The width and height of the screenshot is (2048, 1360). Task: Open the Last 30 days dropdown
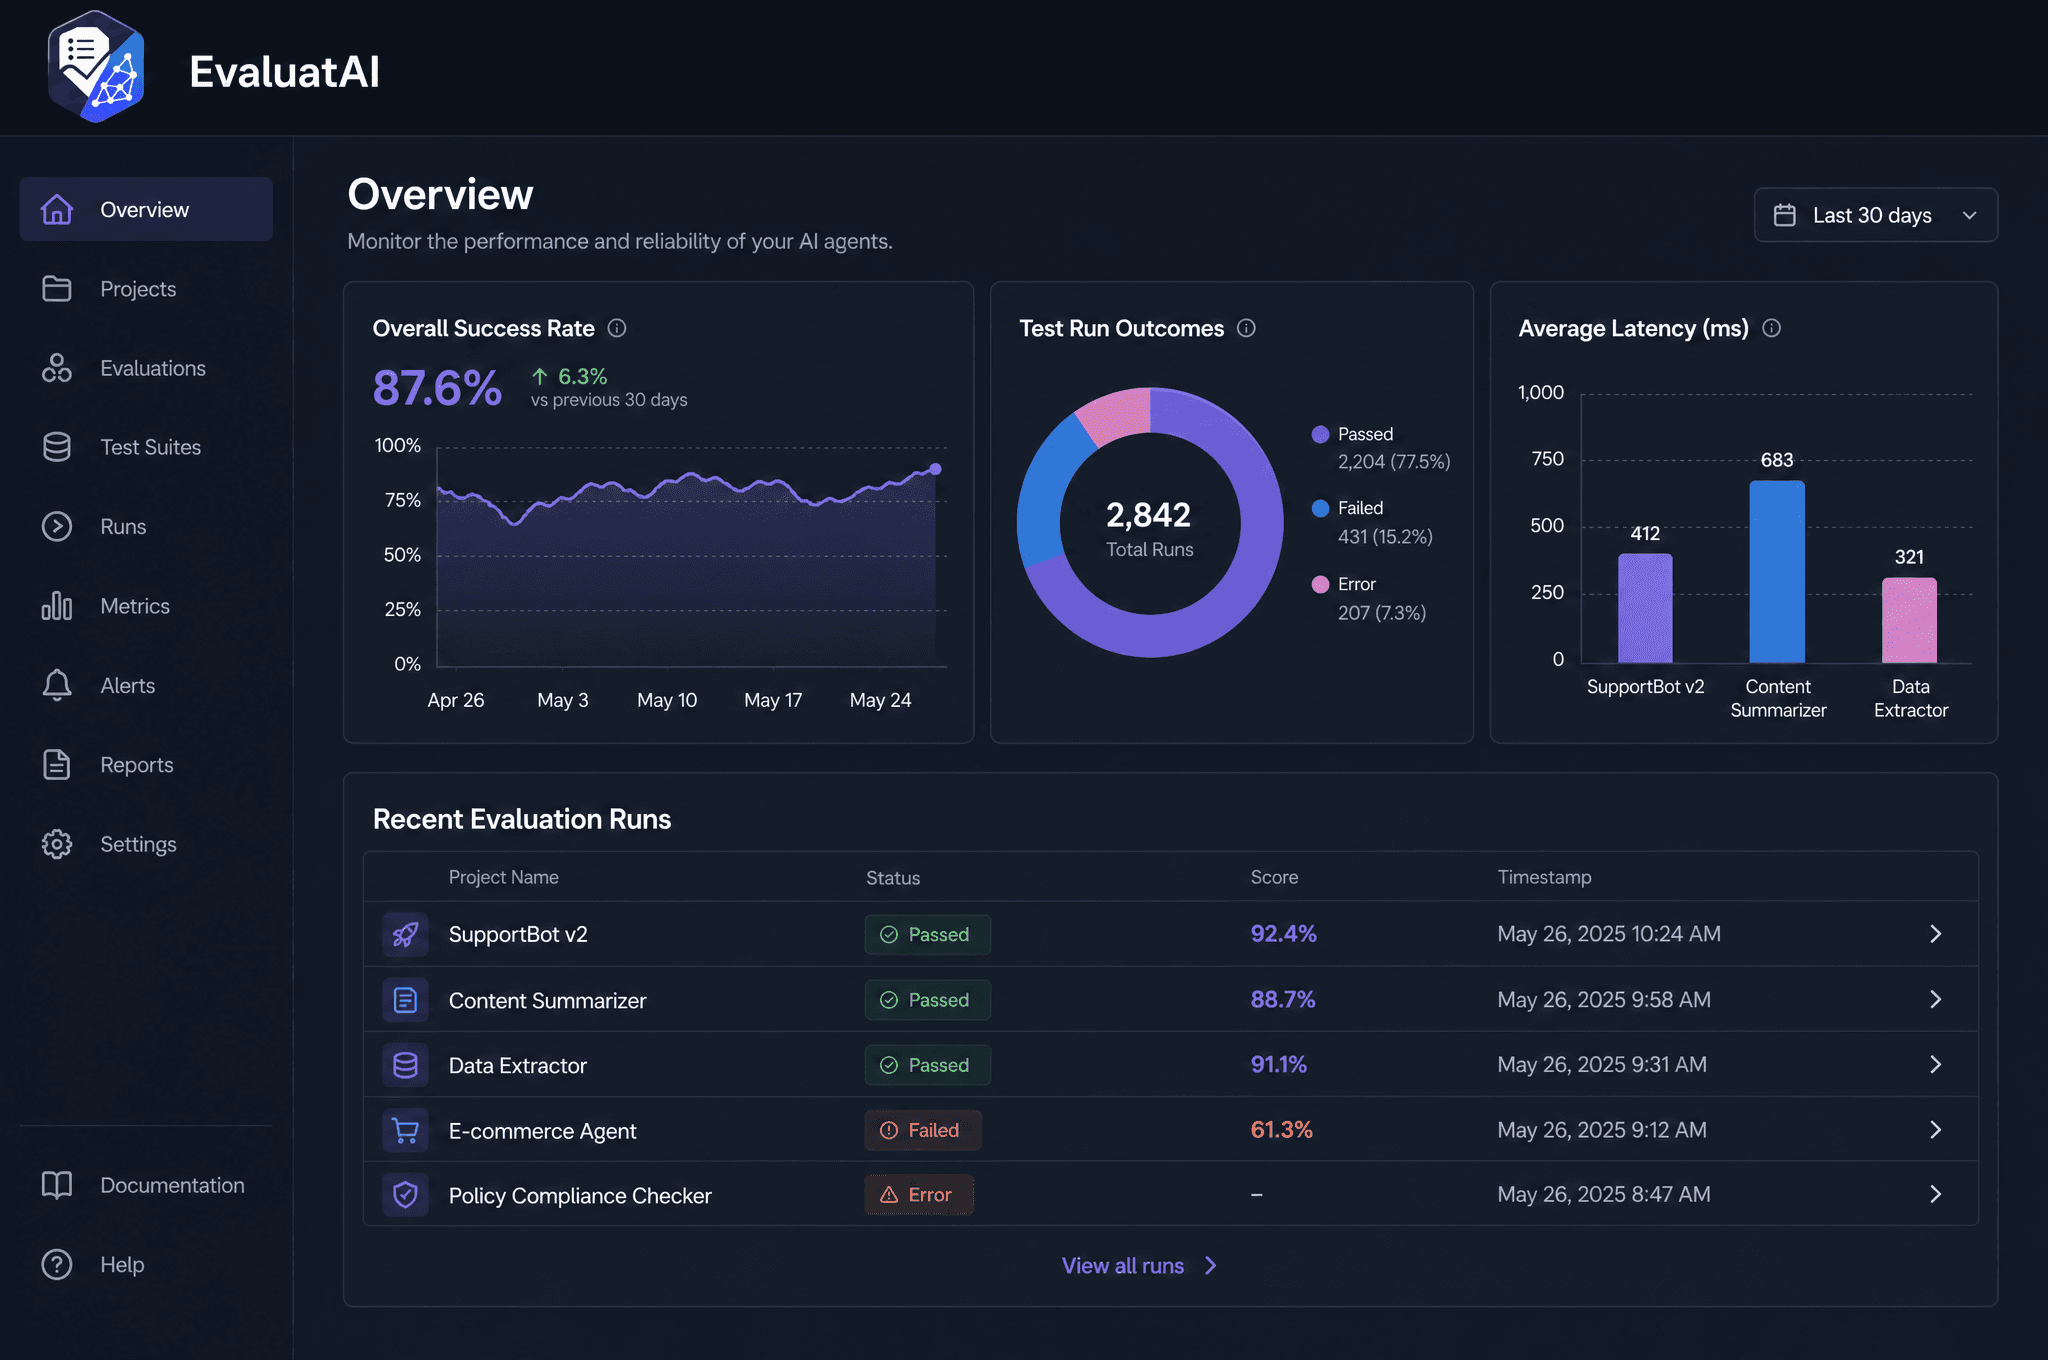point(1876,215)
